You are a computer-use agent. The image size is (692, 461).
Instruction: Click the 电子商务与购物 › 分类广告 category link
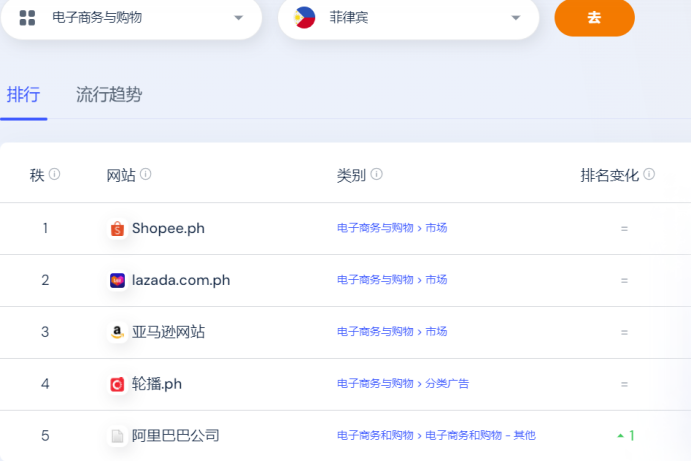tap(403, 384)
